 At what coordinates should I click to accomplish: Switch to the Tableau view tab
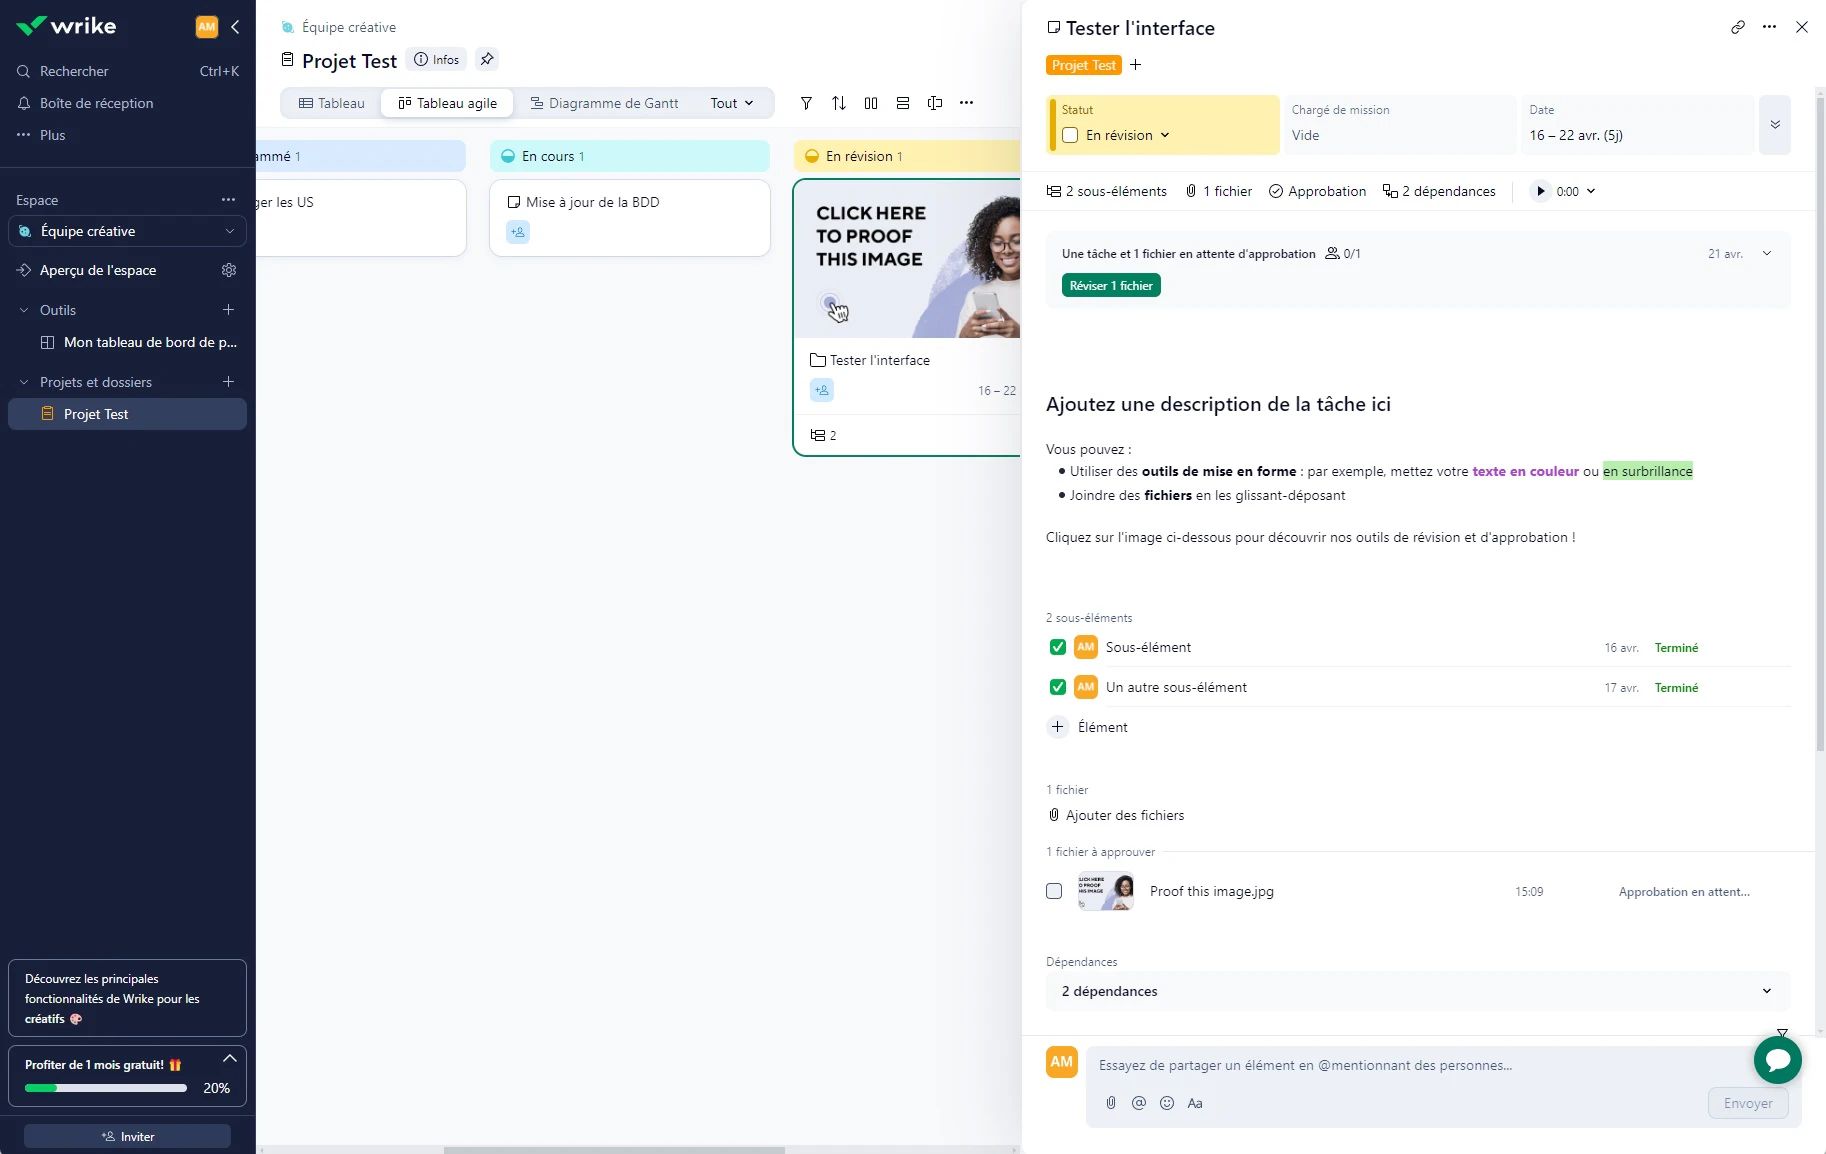(x=332, y=103)
